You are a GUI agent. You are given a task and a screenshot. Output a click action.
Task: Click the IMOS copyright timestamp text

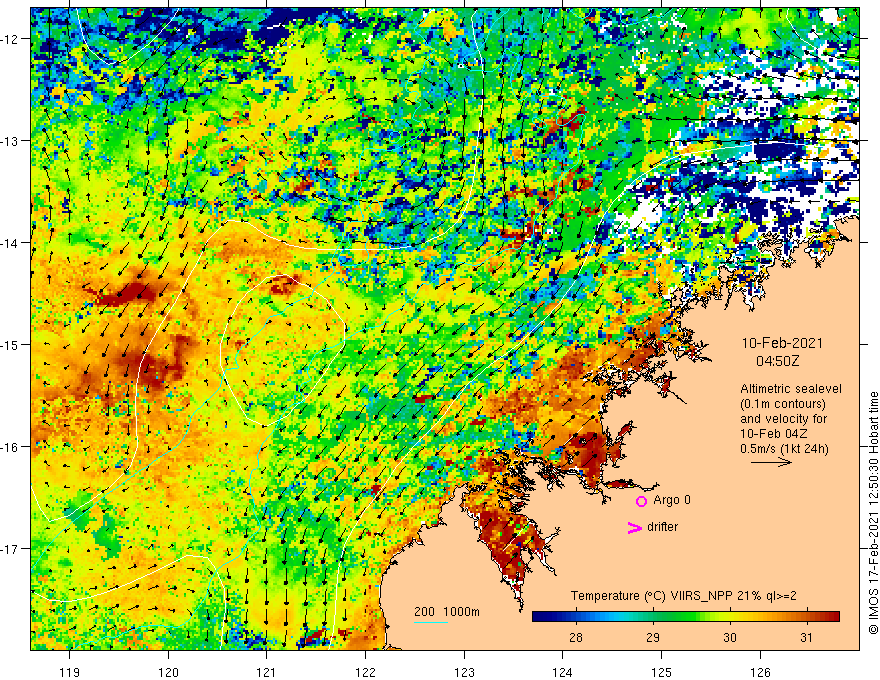coord(873,515)
